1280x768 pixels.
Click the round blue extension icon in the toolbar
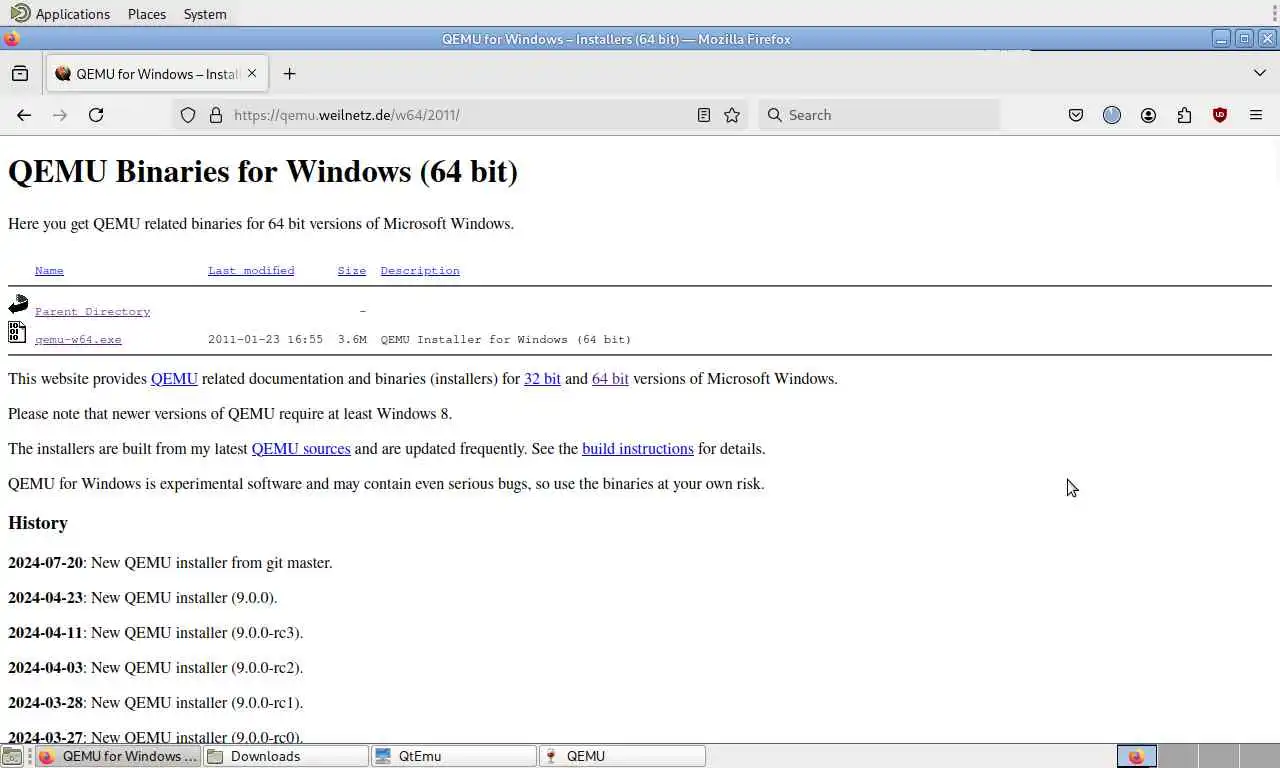click(1112, 115)
